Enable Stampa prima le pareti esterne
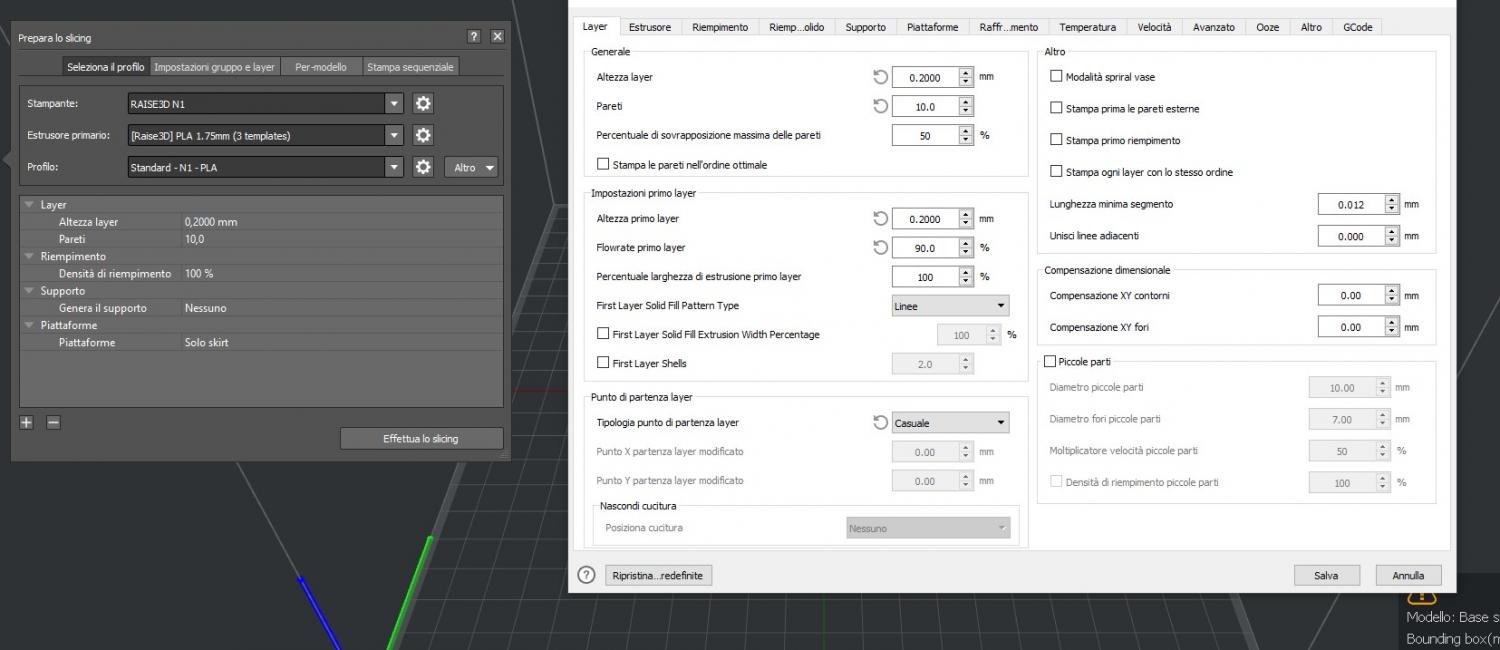 (x=1056, y=108)
